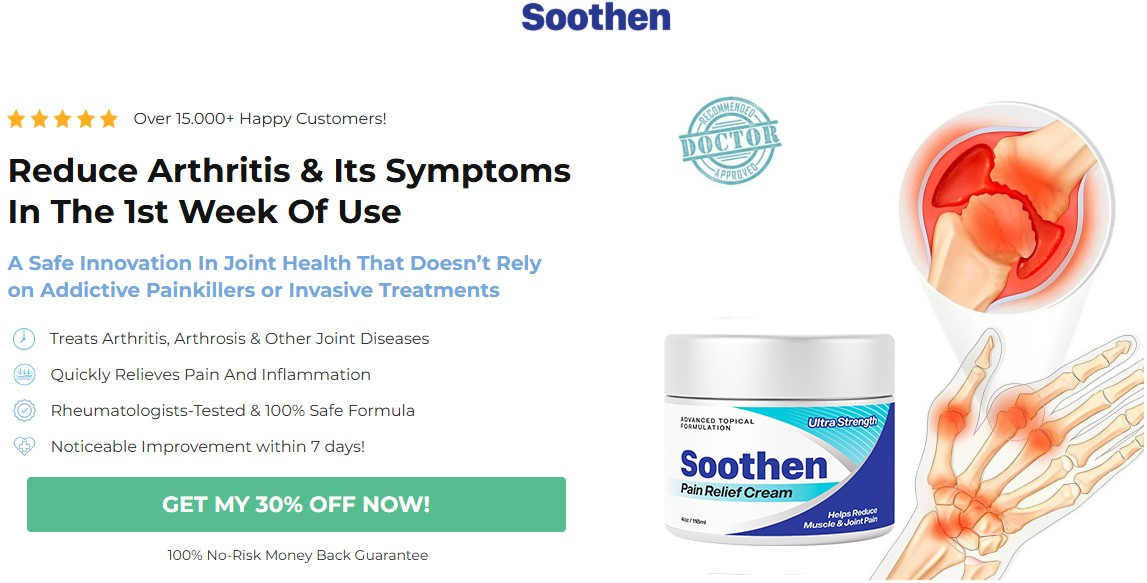Image resolution: width=1147 pixels, height=583 pixels.
Task: Click the heart plus icon beside Noticeable Improvement
Action: tap(24, 446)
